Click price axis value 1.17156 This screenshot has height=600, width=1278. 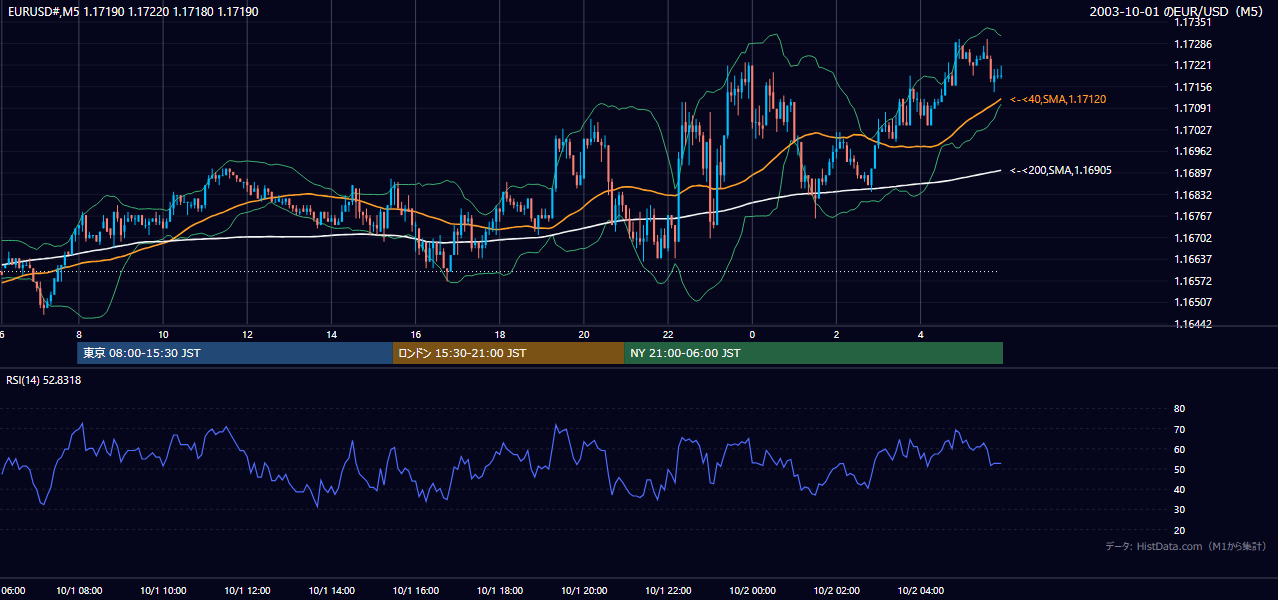point(1193,87)
